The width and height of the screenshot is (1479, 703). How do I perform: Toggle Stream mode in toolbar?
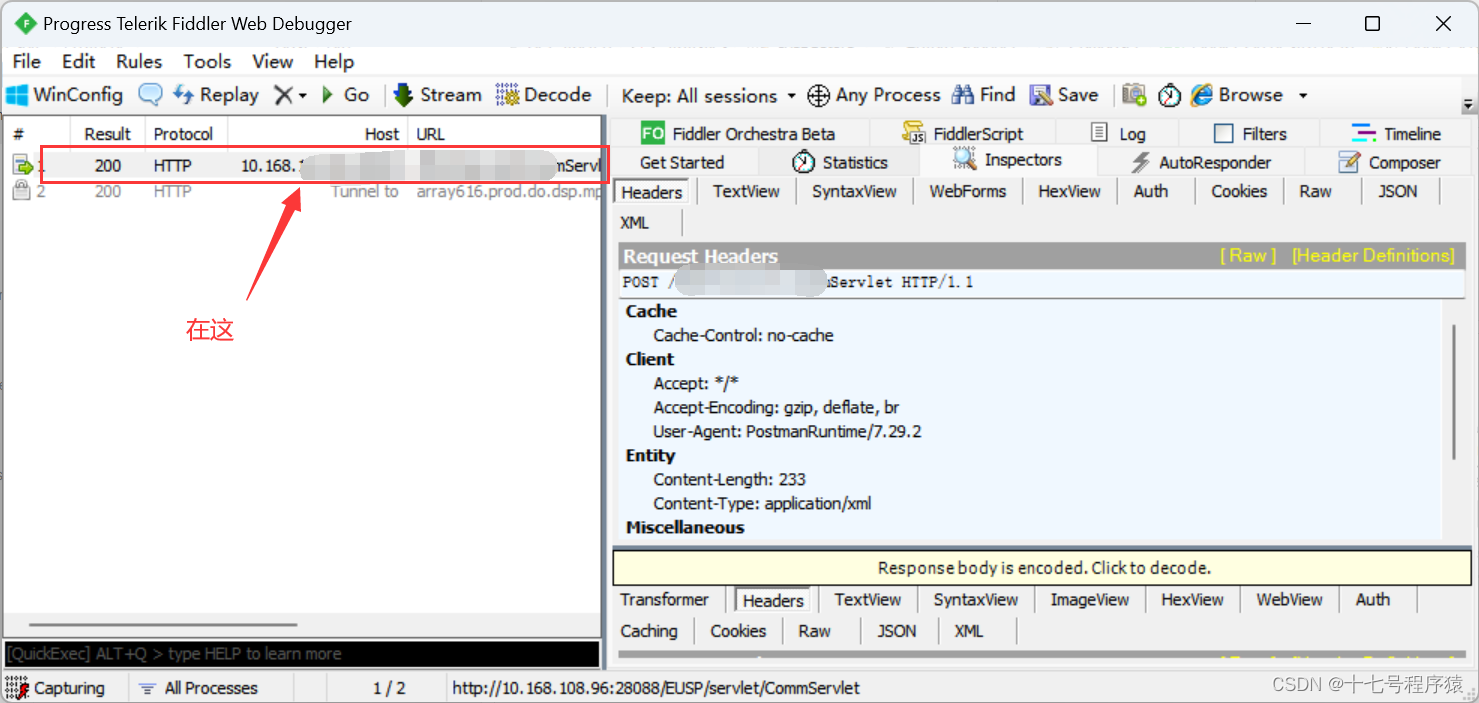pyautogui.click(x=437, y=95)
